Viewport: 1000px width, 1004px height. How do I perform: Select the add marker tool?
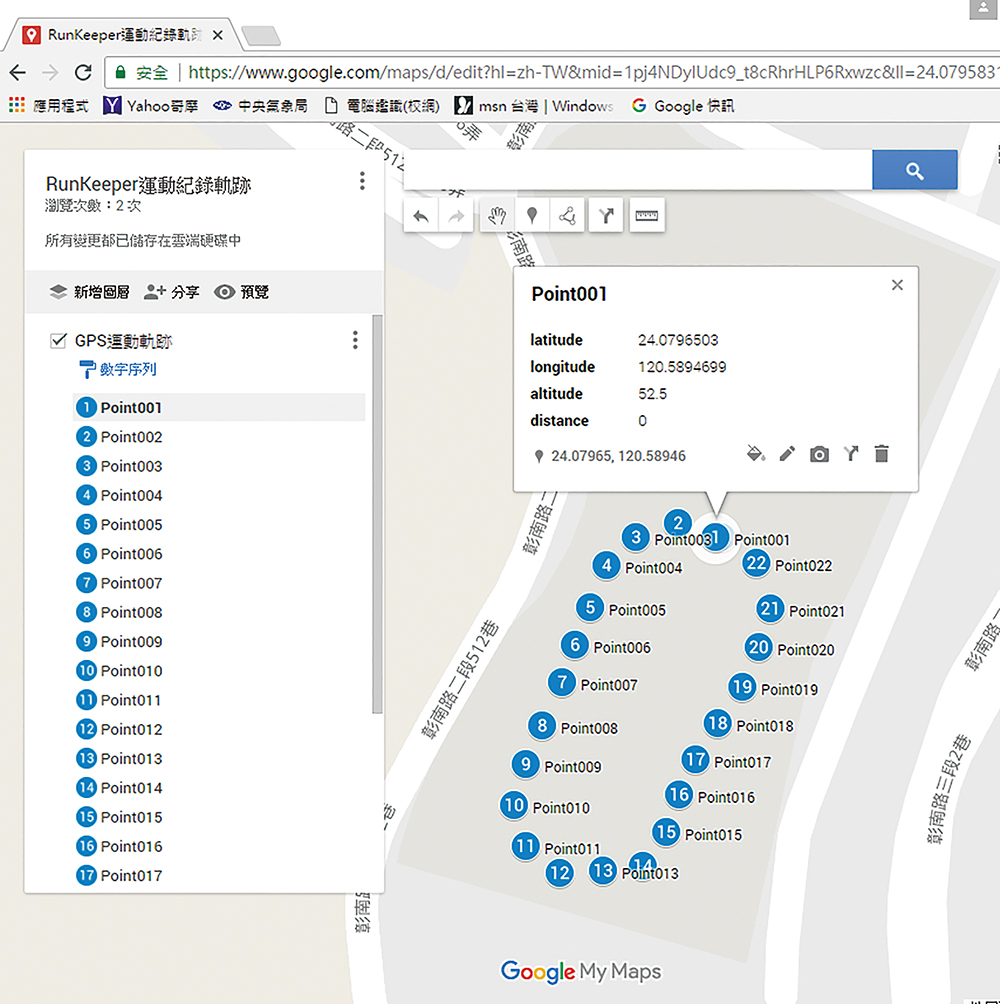(531, 216)
